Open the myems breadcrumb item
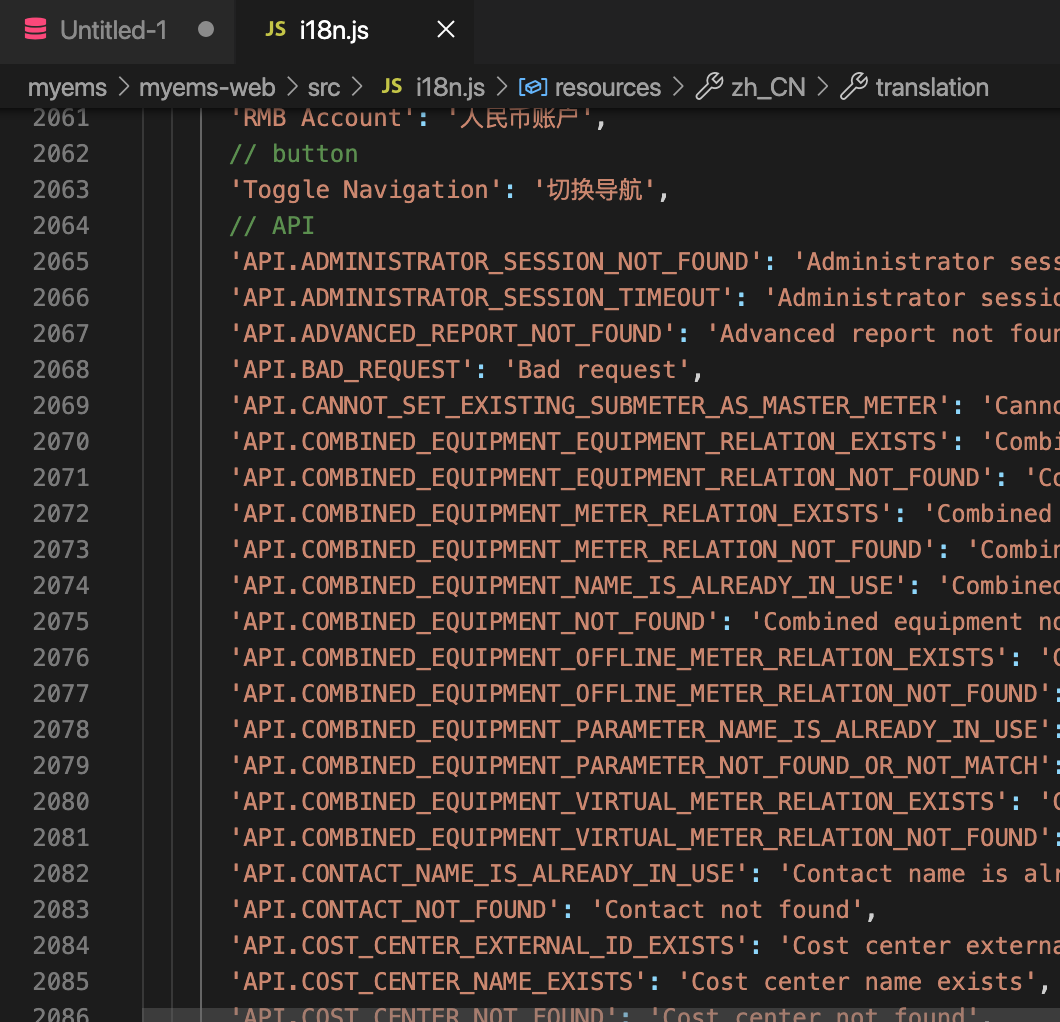Screen dimensions: 1060x1022 pyautogui.click(x=67, y=88)
